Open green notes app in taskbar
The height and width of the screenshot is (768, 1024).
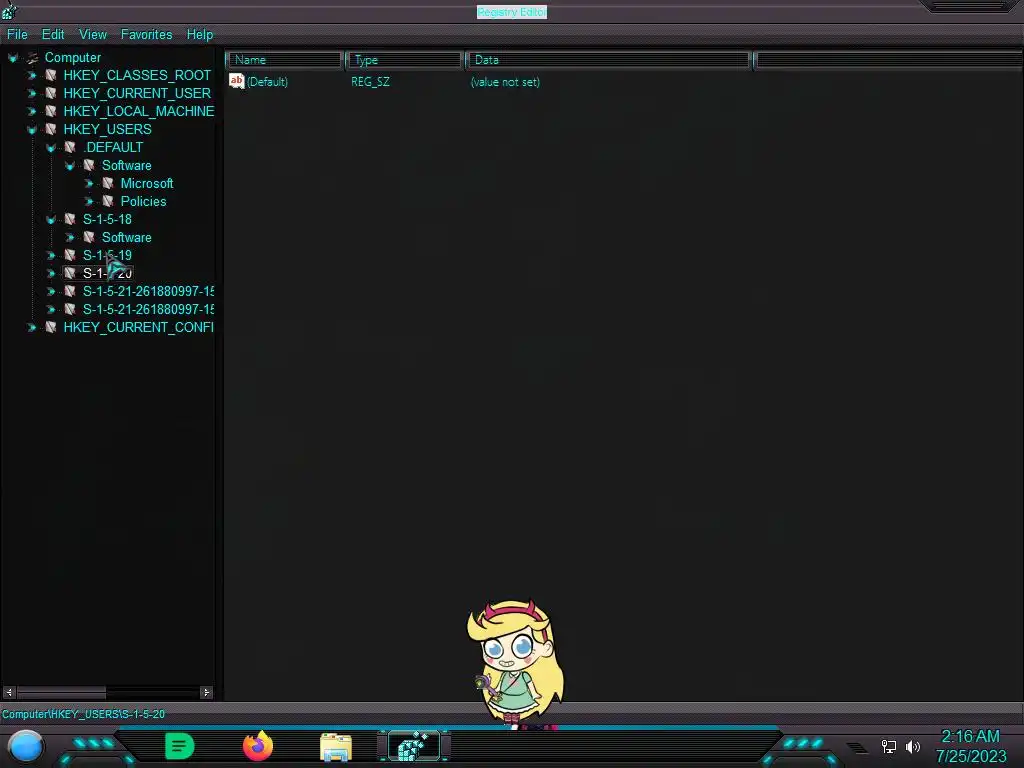(180, 746)
